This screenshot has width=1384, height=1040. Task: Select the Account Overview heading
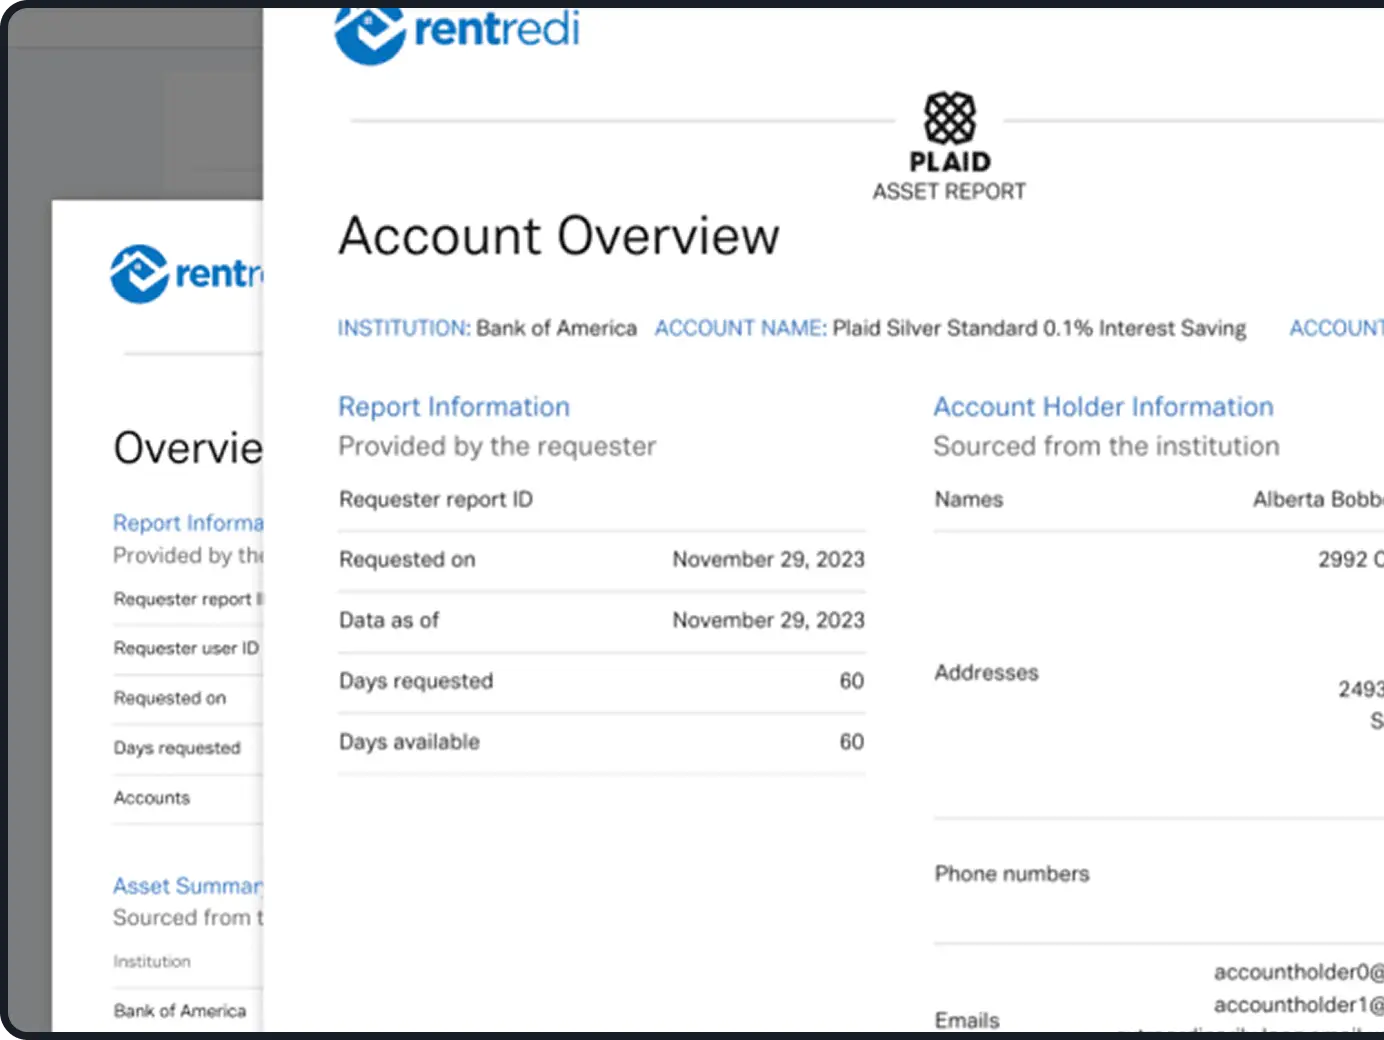click(558, 237)
